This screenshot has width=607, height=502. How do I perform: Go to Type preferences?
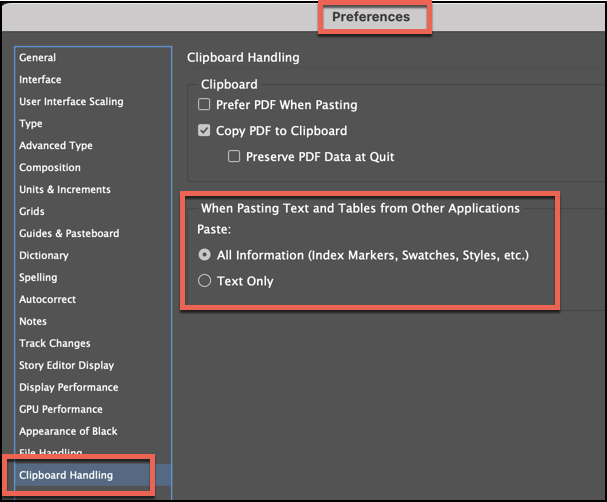coord(31,124)
